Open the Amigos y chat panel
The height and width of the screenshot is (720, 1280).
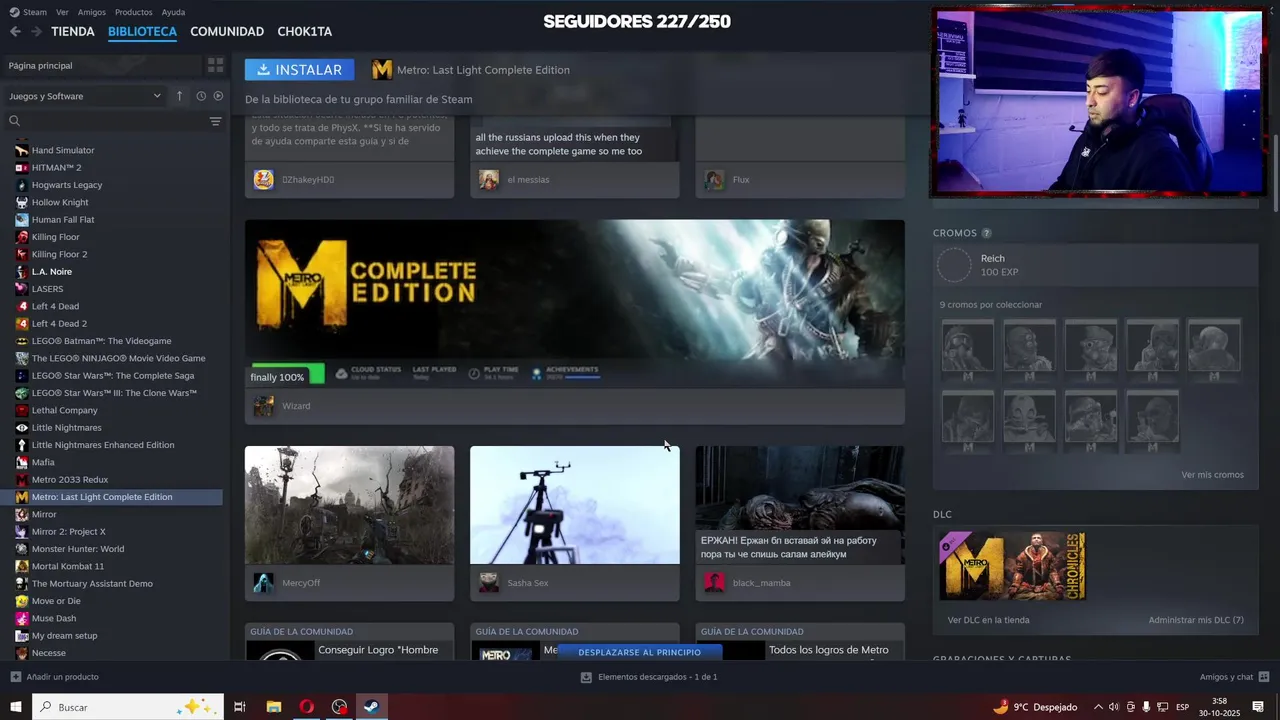[1234, 677]
